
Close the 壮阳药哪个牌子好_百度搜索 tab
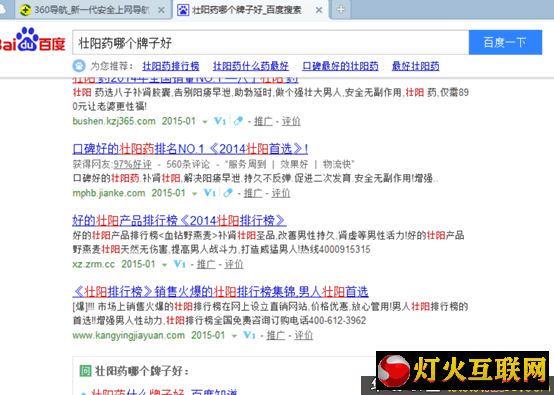click(319, 10)
